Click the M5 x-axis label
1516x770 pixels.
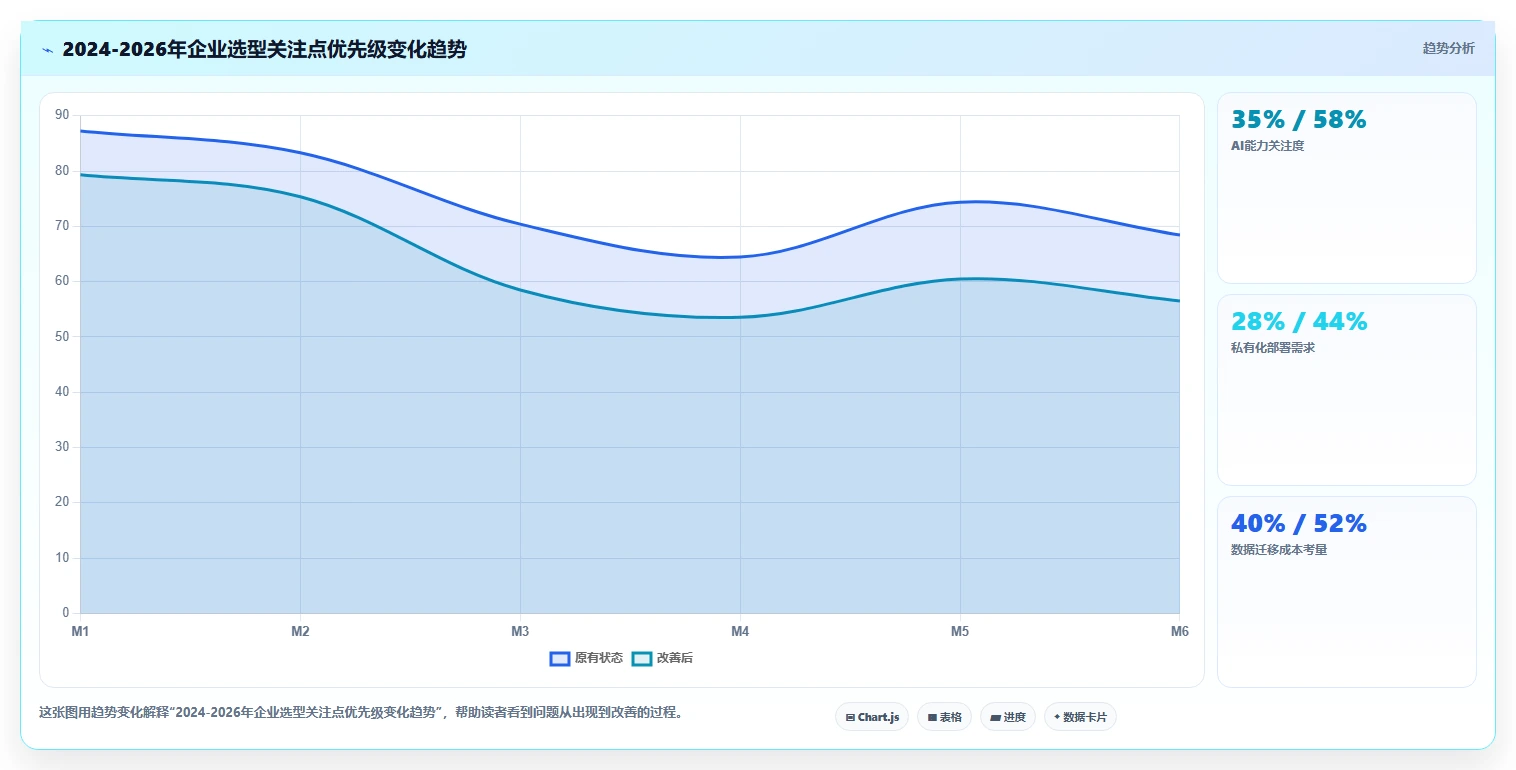click(x=960, y=631)
